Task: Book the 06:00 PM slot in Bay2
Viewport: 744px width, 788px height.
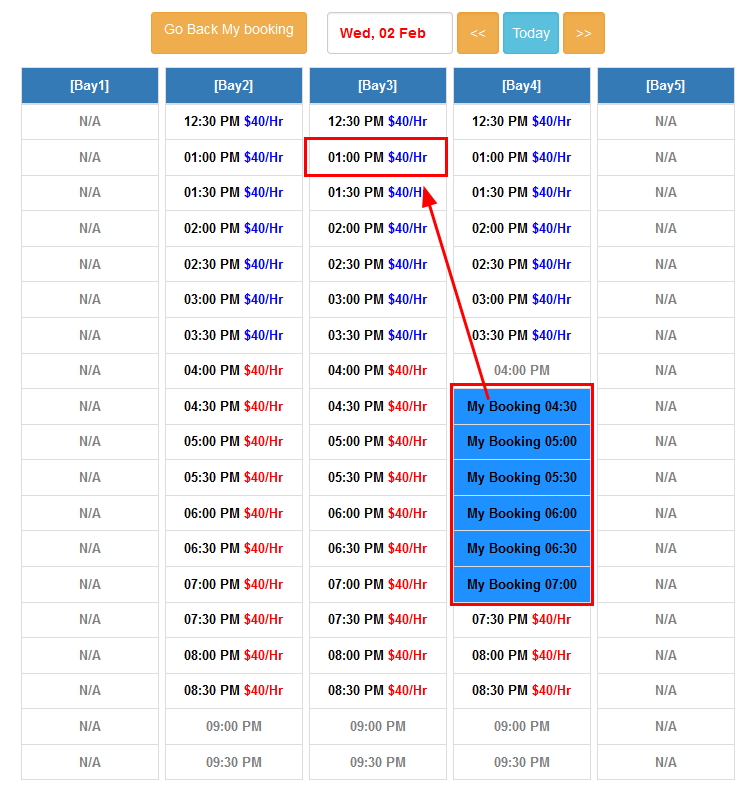Action: click(233, 513)
